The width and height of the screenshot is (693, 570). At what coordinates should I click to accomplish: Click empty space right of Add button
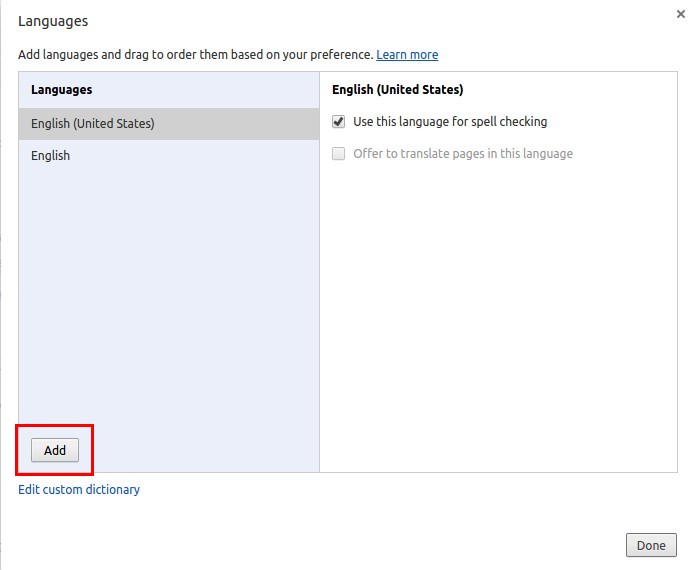tap(200, 450)
